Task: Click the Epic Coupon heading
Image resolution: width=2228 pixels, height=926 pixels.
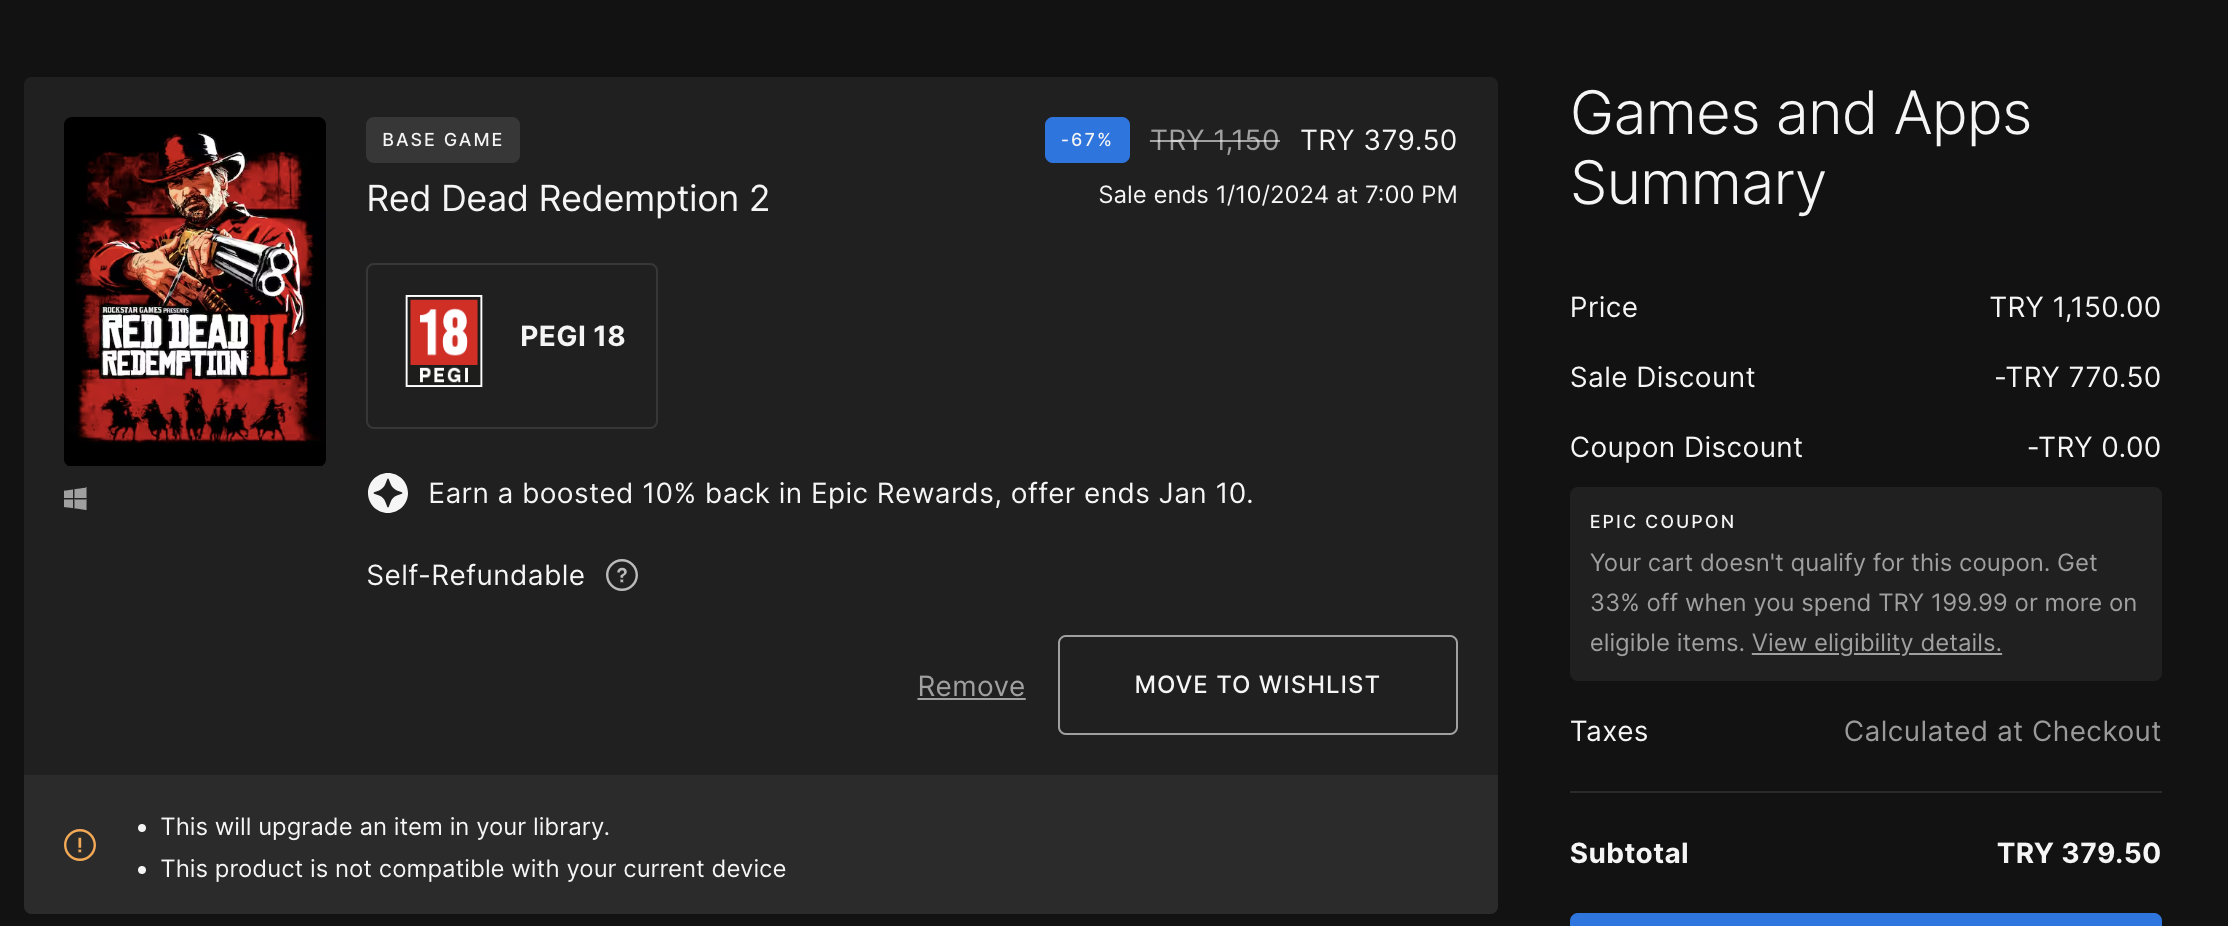Action: (x=1662, y=521)
